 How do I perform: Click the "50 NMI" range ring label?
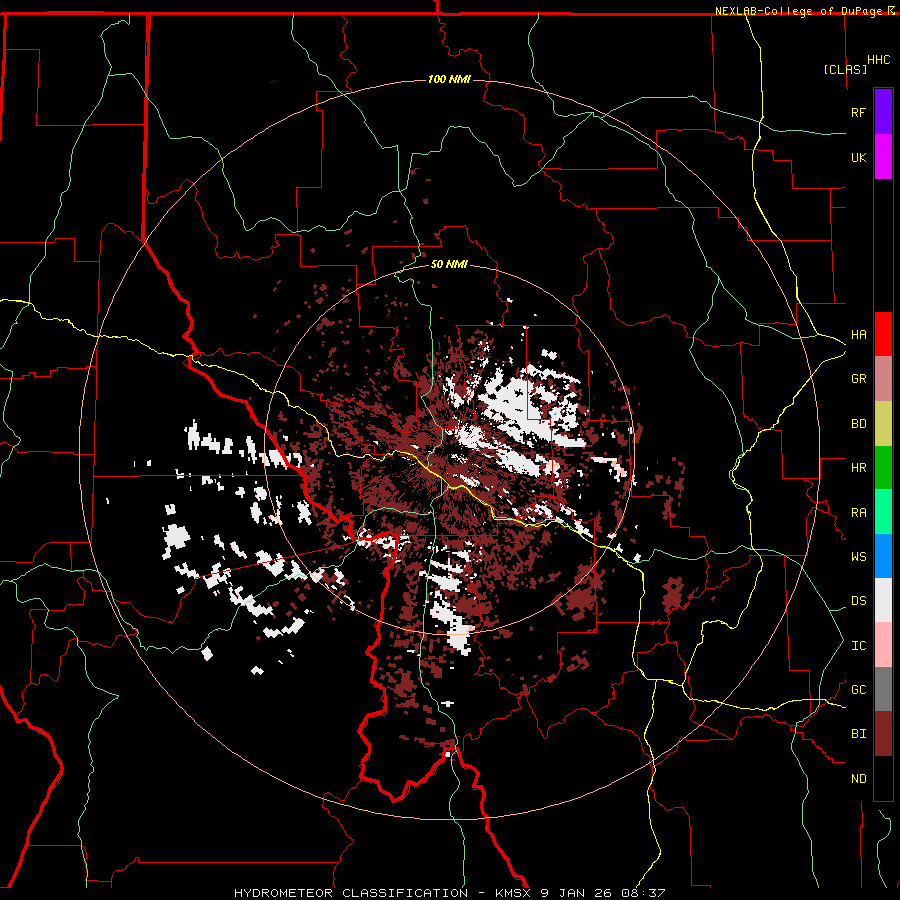[449, 264]
